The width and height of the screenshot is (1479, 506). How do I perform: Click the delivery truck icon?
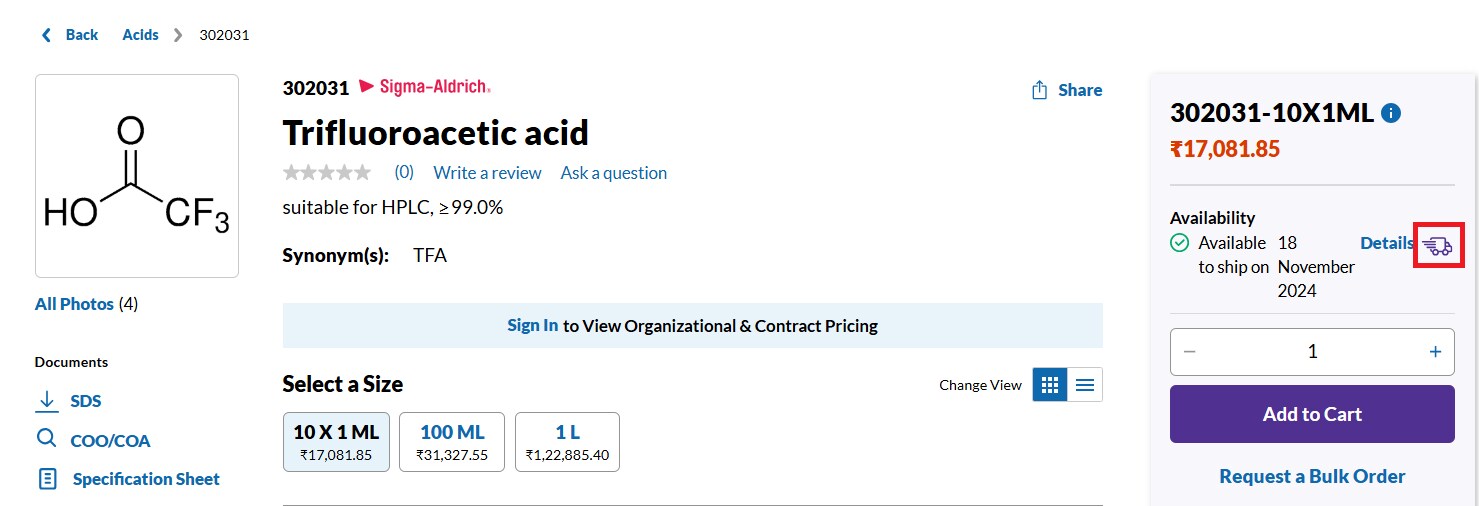1439,245
